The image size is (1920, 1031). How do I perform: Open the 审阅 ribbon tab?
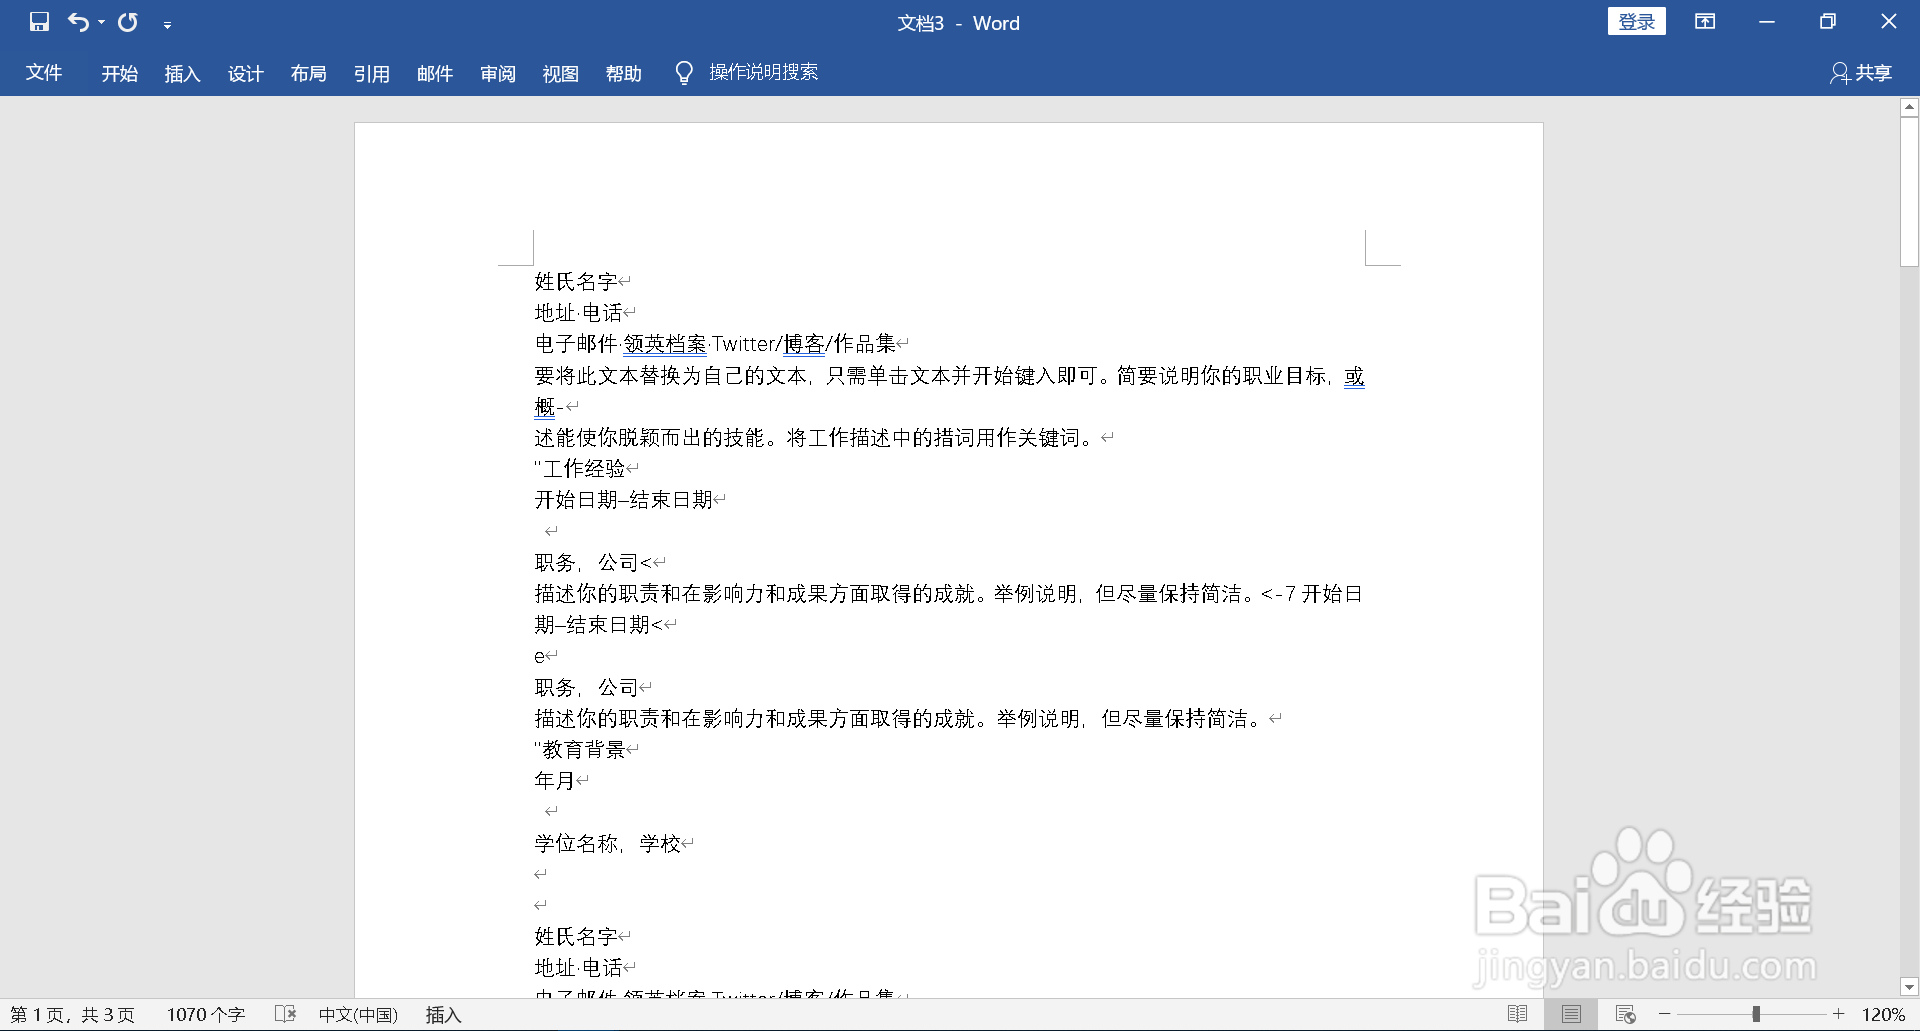pos(497,72)
